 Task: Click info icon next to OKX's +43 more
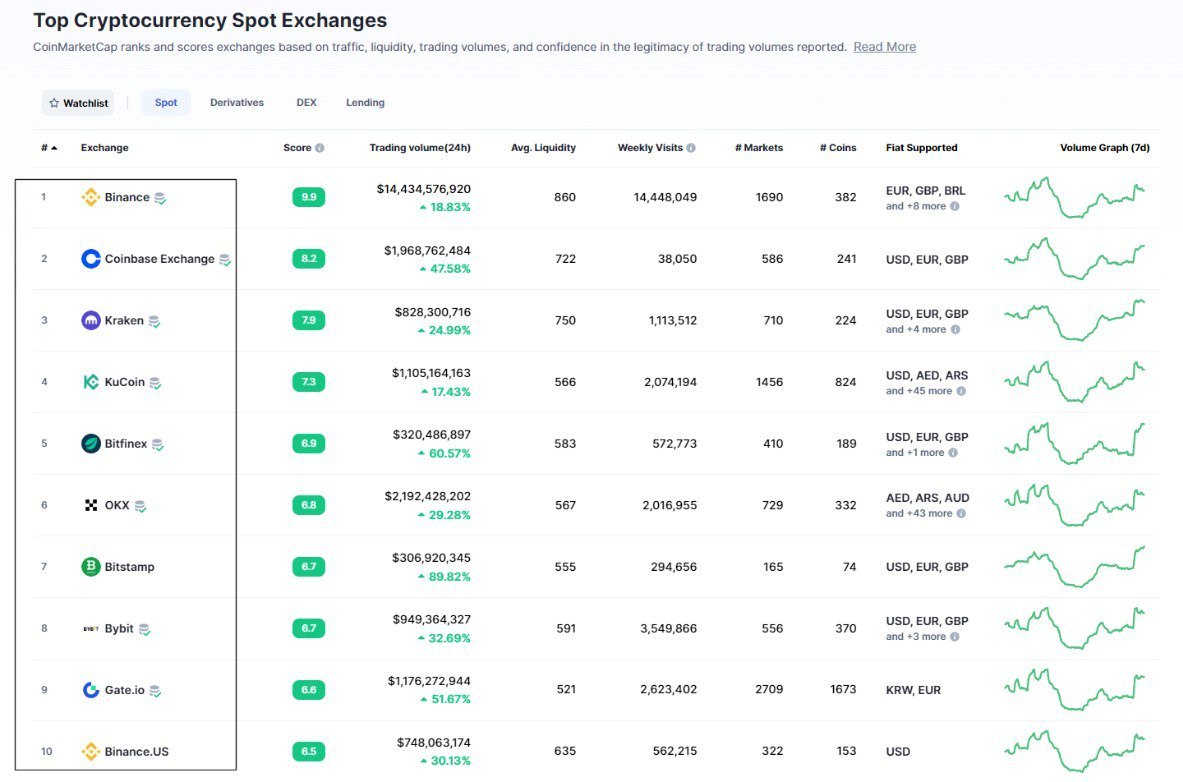[961, 513]
